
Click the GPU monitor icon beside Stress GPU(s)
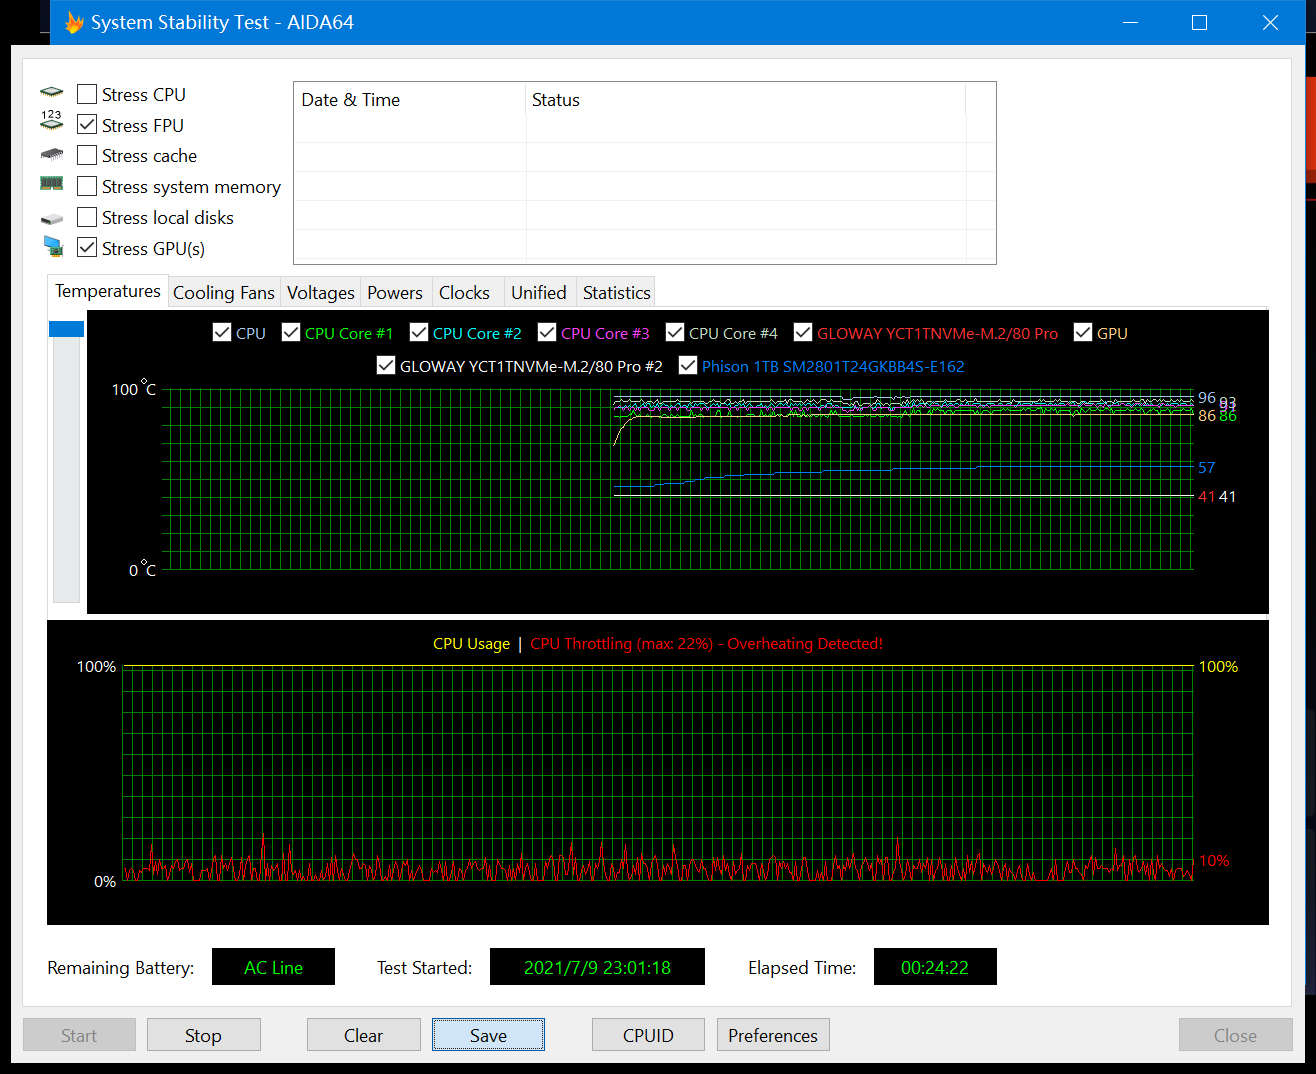pos(53,246)
